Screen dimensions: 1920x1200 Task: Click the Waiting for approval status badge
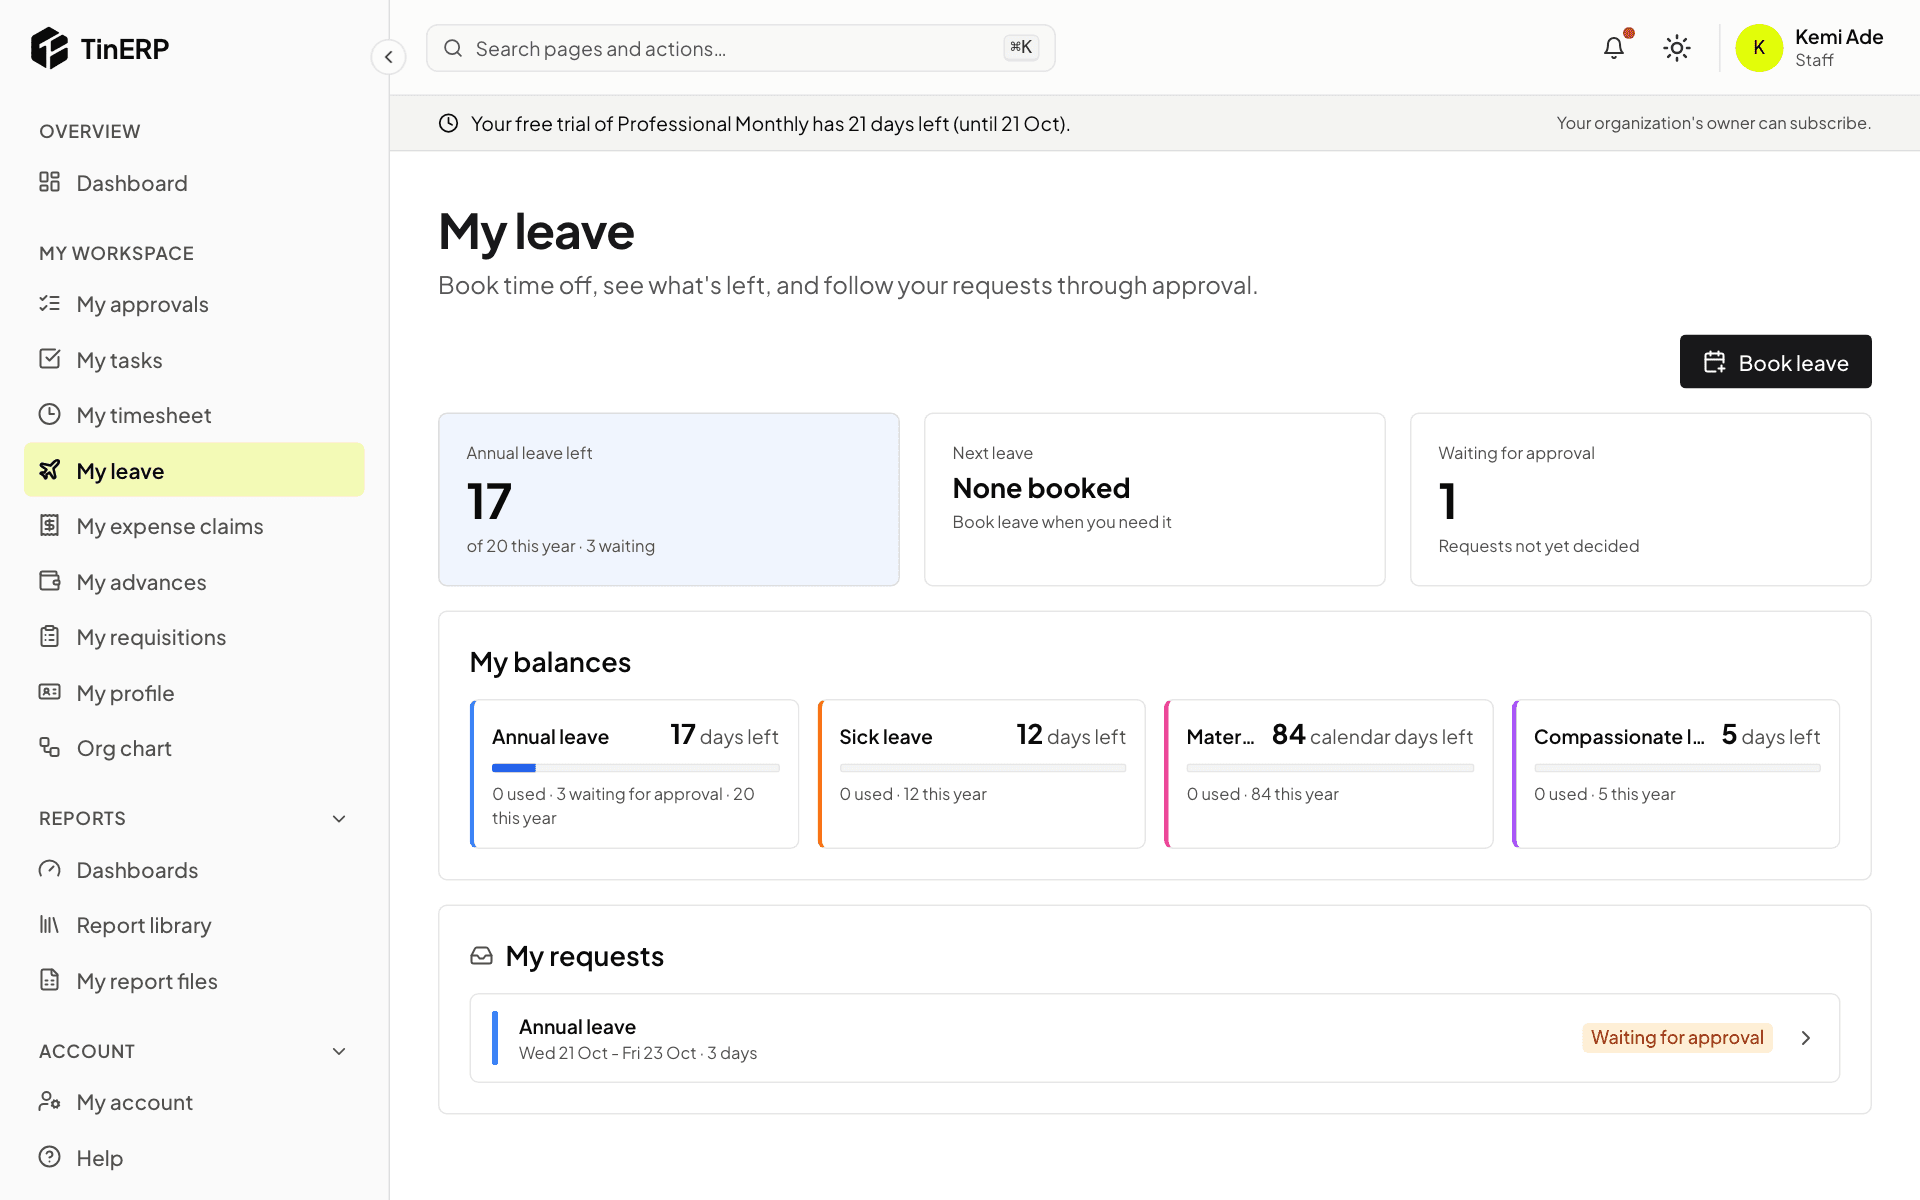(x=1677, y=1038)
